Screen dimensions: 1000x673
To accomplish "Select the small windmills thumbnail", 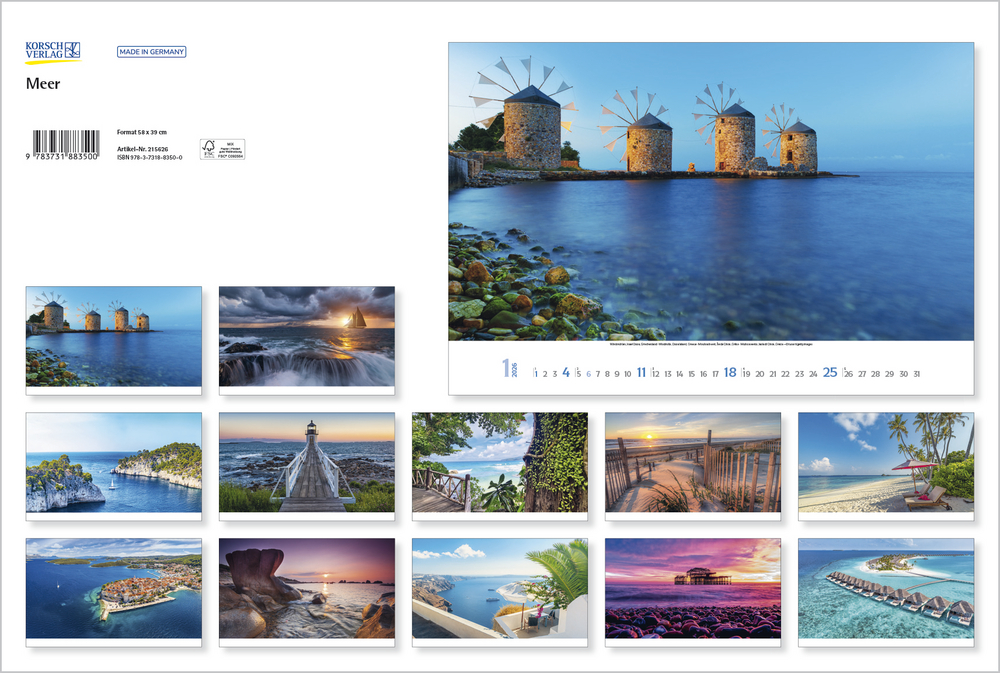I will pos(113,336).
